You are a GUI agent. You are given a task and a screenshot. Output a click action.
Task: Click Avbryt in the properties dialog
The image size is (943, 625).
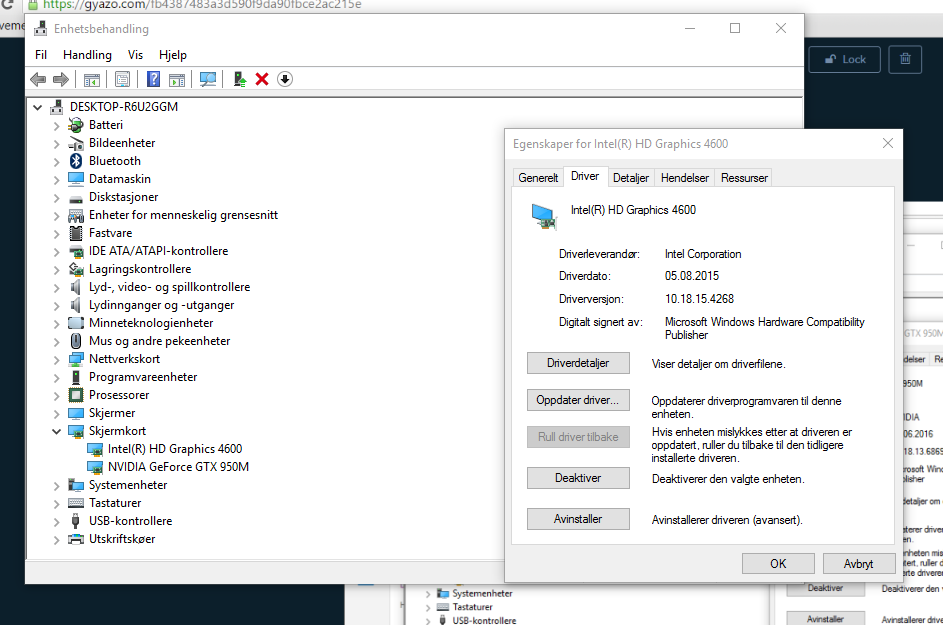click(858, 564)
